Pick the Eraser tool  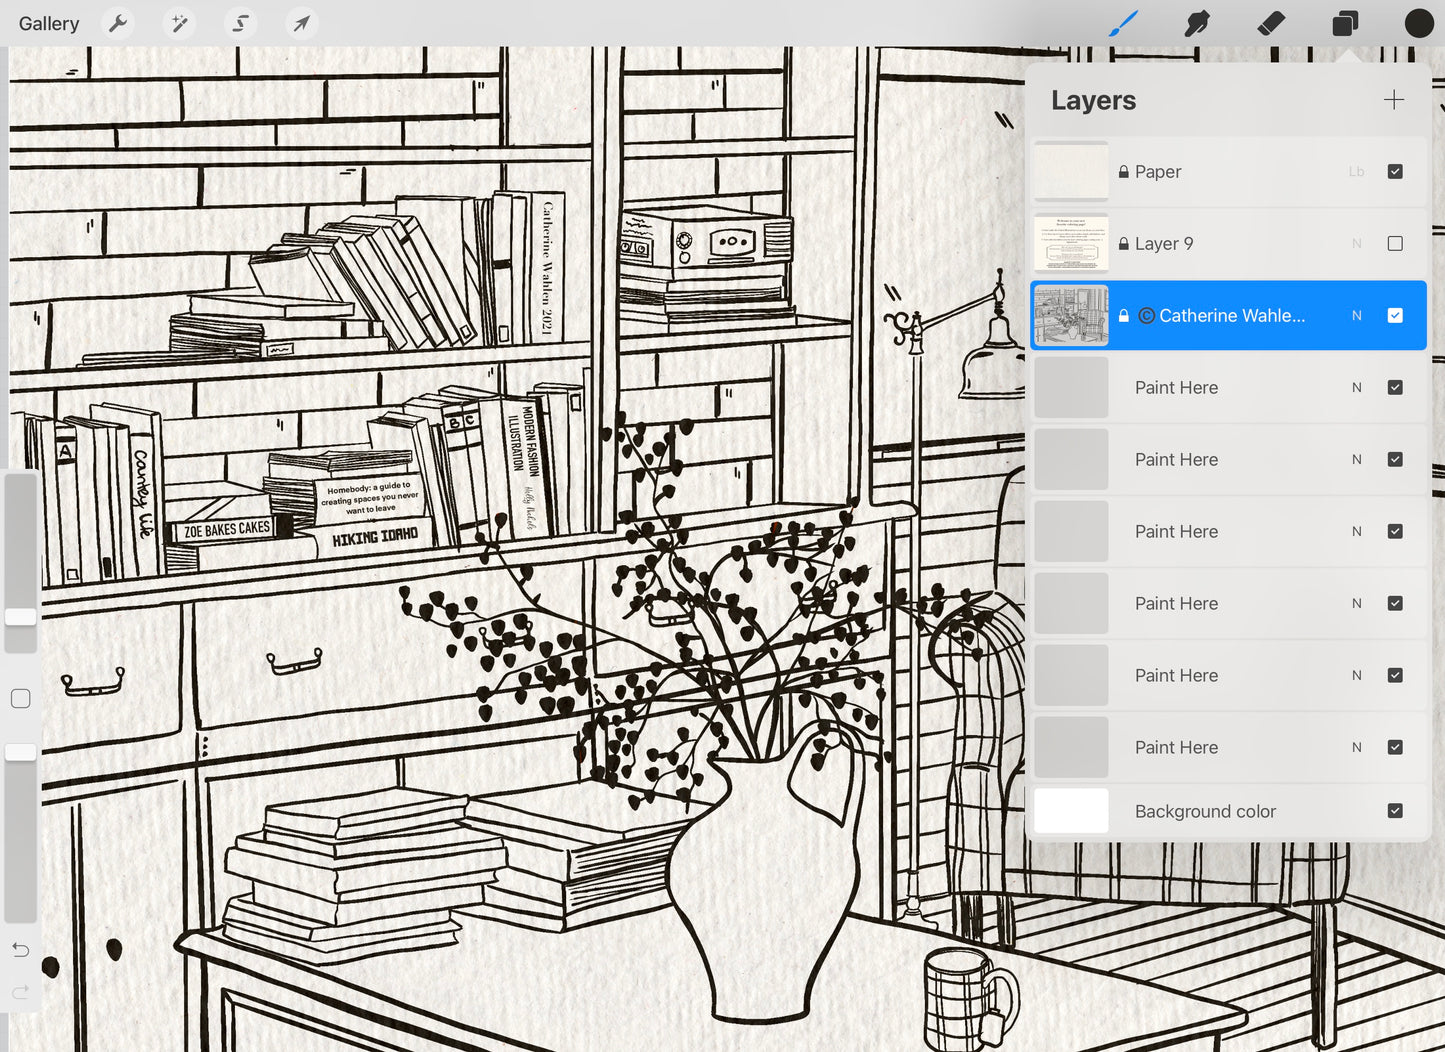1270,23
